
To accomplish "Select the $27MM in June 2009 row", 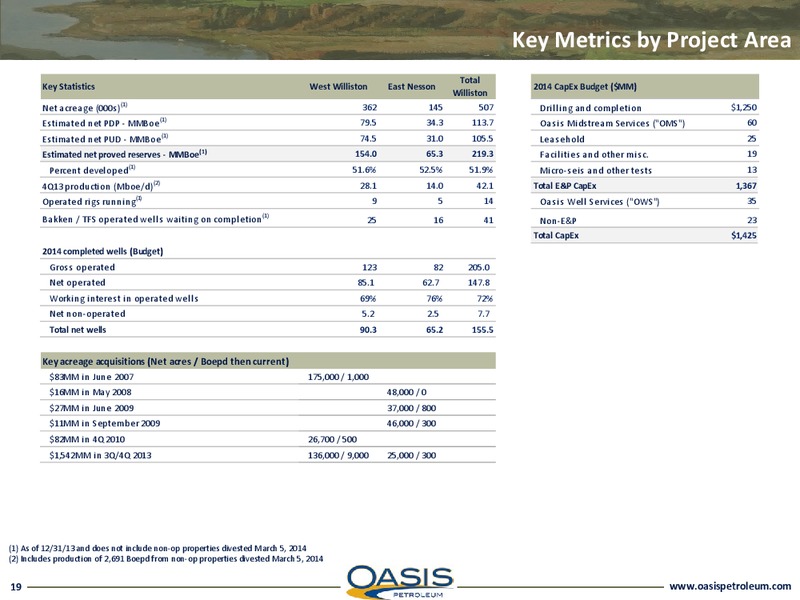I will pyautogui.click(x=268, y=408).
